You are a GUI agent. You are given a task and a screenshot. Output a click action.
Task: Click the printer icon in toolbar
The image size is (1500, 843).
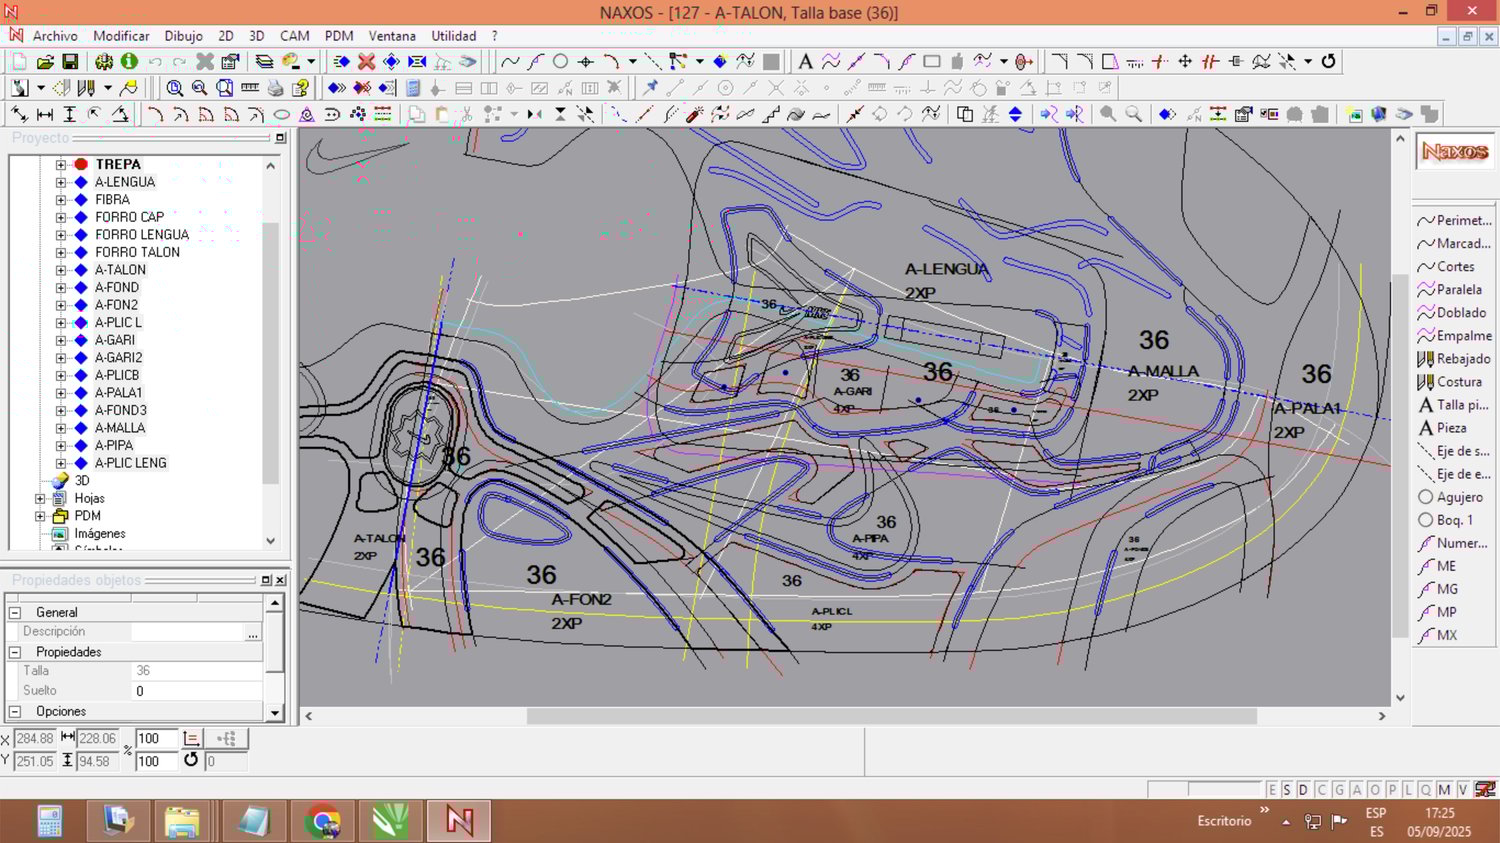275,88
